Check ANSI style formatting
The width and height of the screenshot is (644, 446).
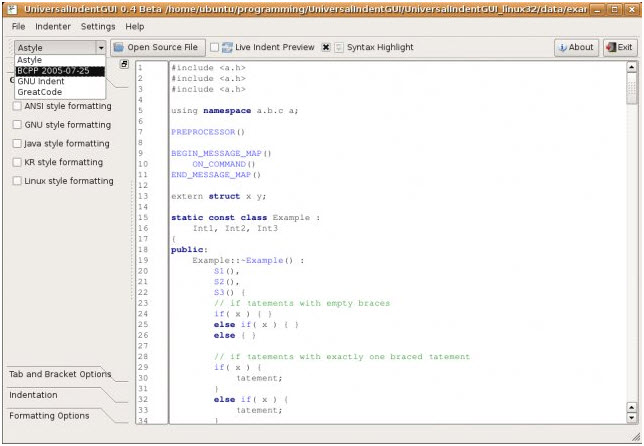(x=17, y=106)
